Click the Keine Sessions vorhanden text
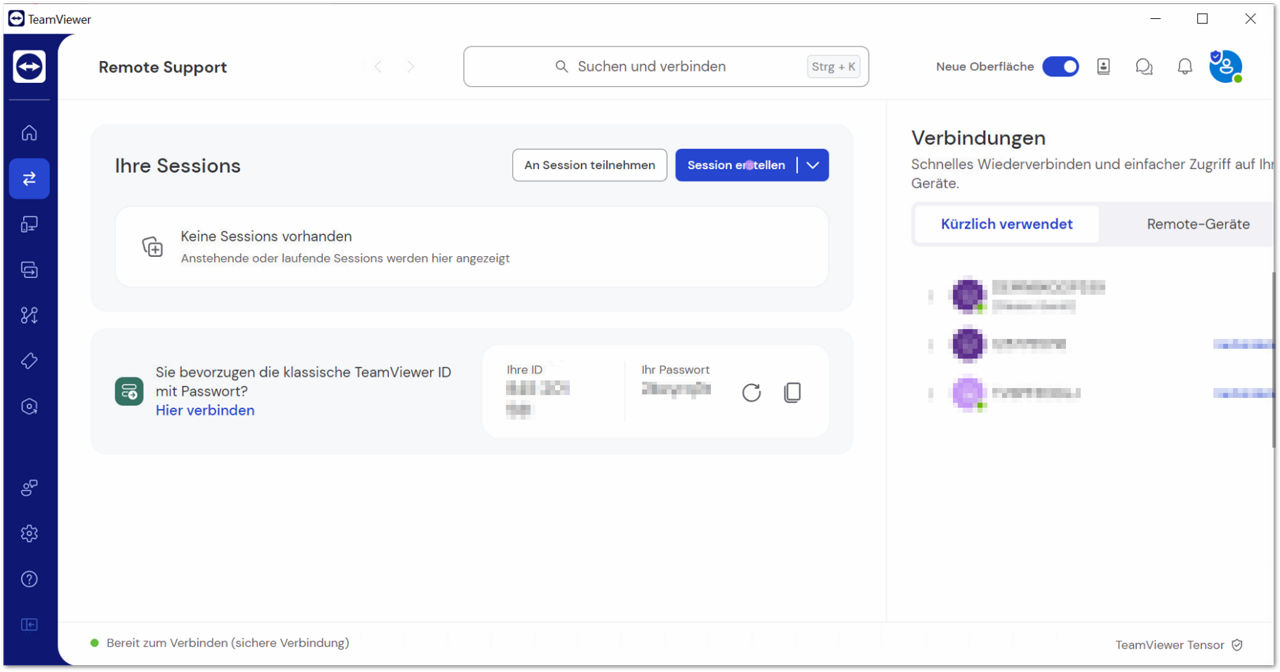 (x=266, y=237)
